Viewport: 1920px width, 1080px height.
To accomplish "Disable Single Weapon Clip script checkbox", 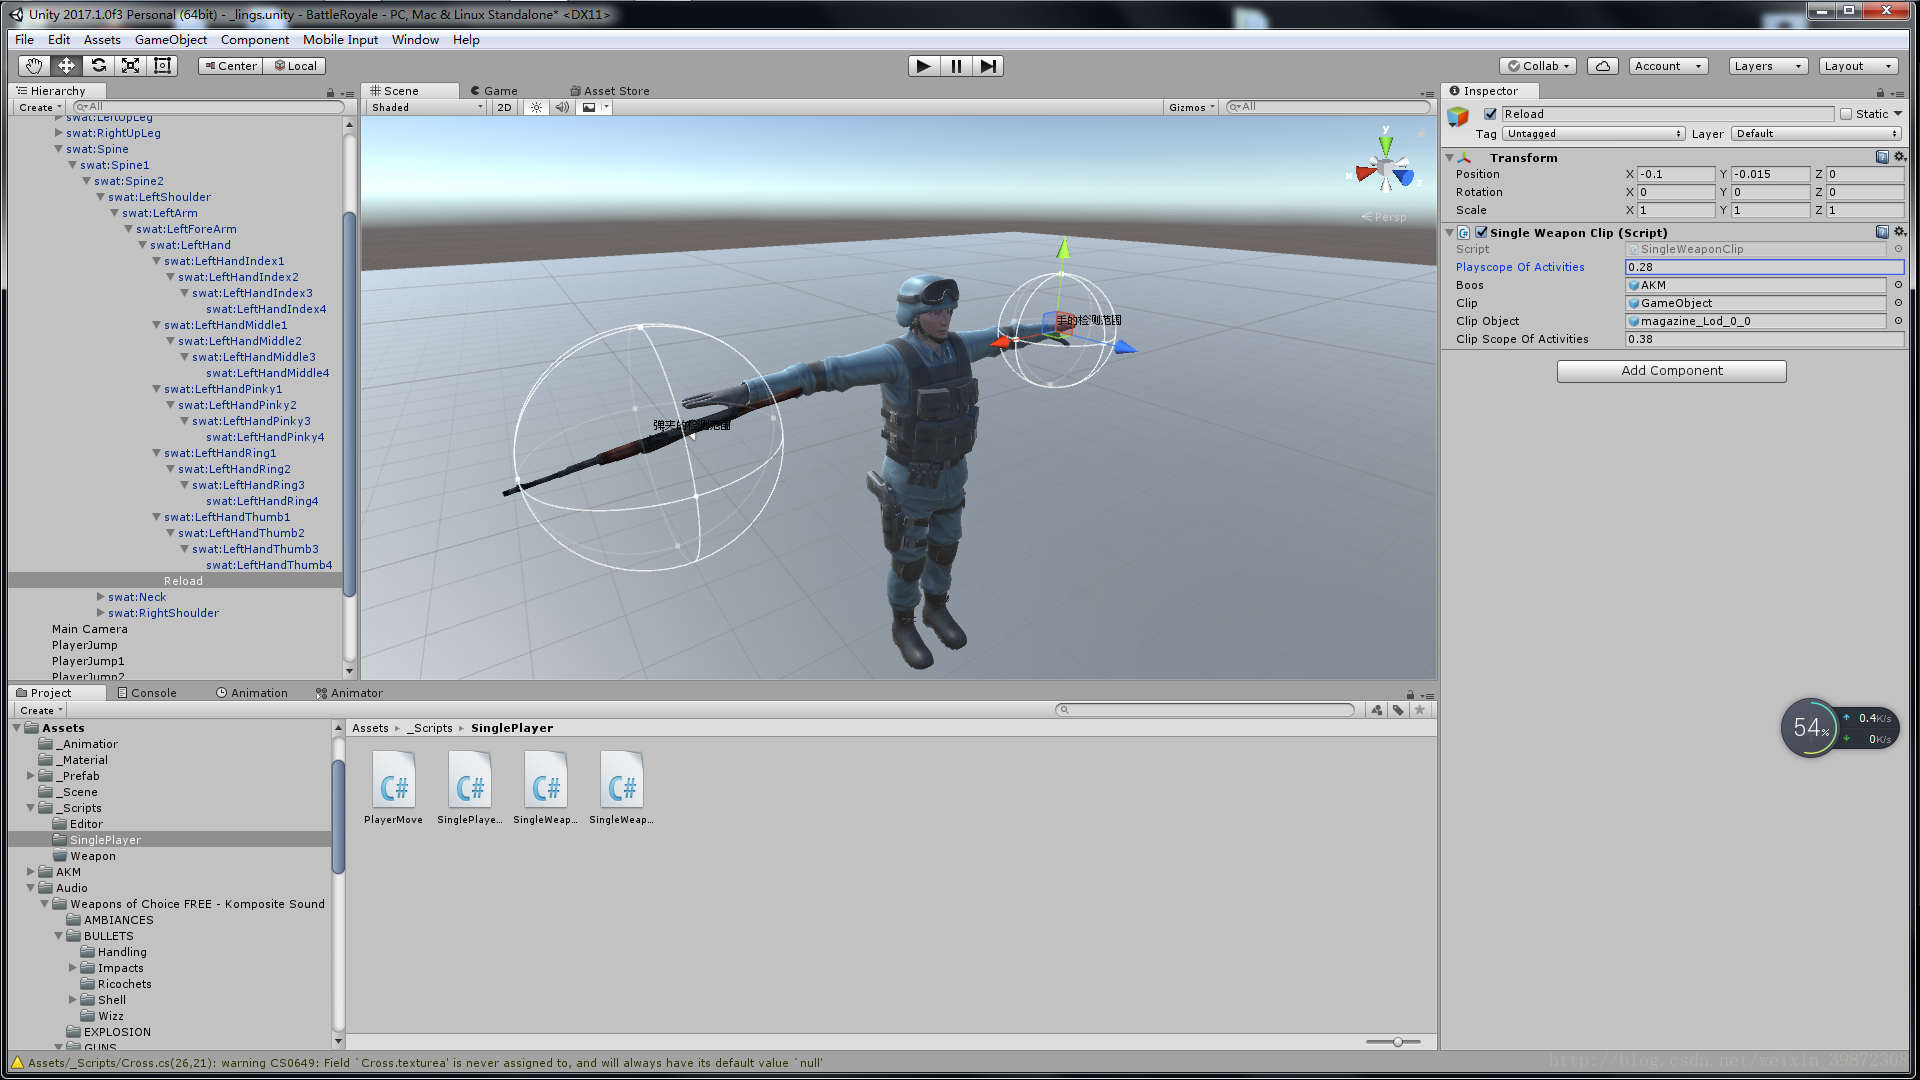I will tap(1481, 233).
